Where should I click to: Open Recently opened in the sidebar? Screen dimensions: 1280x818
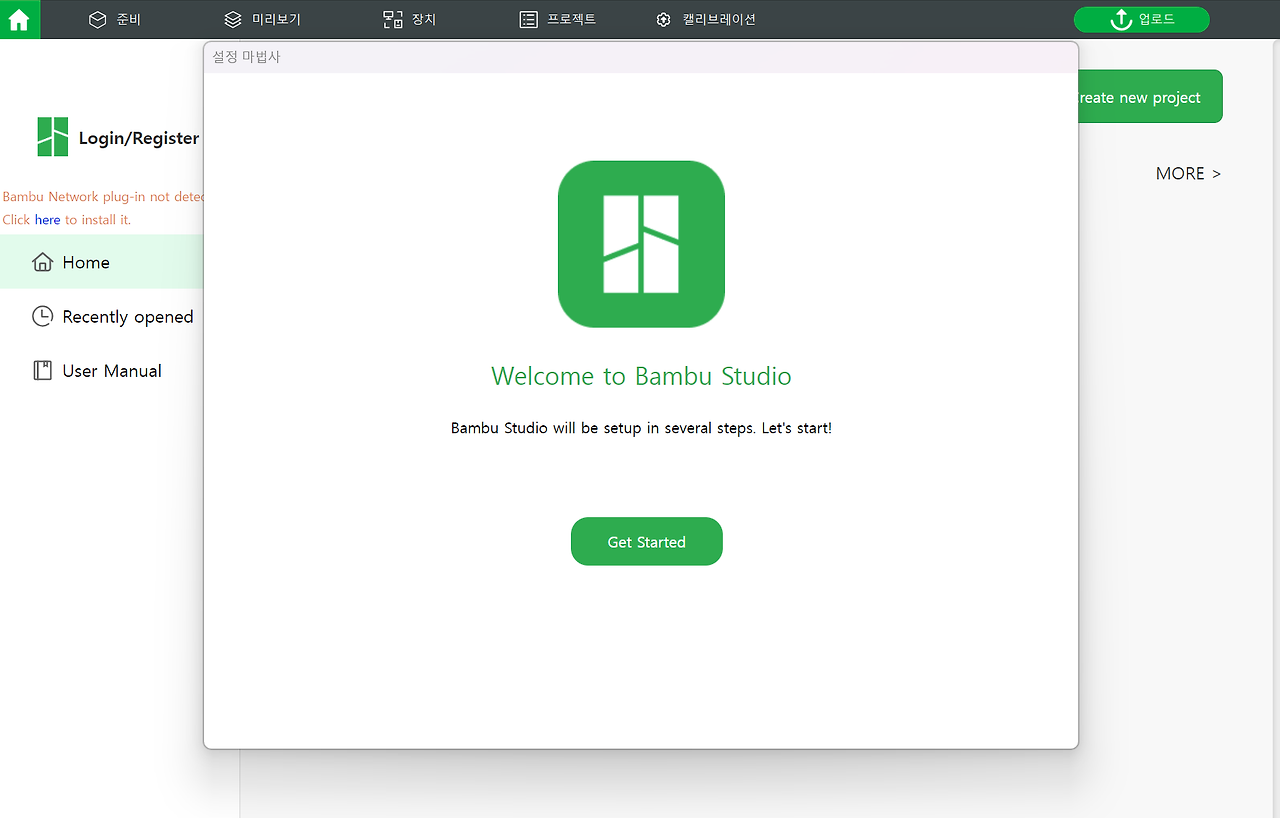tap(101, 316)
